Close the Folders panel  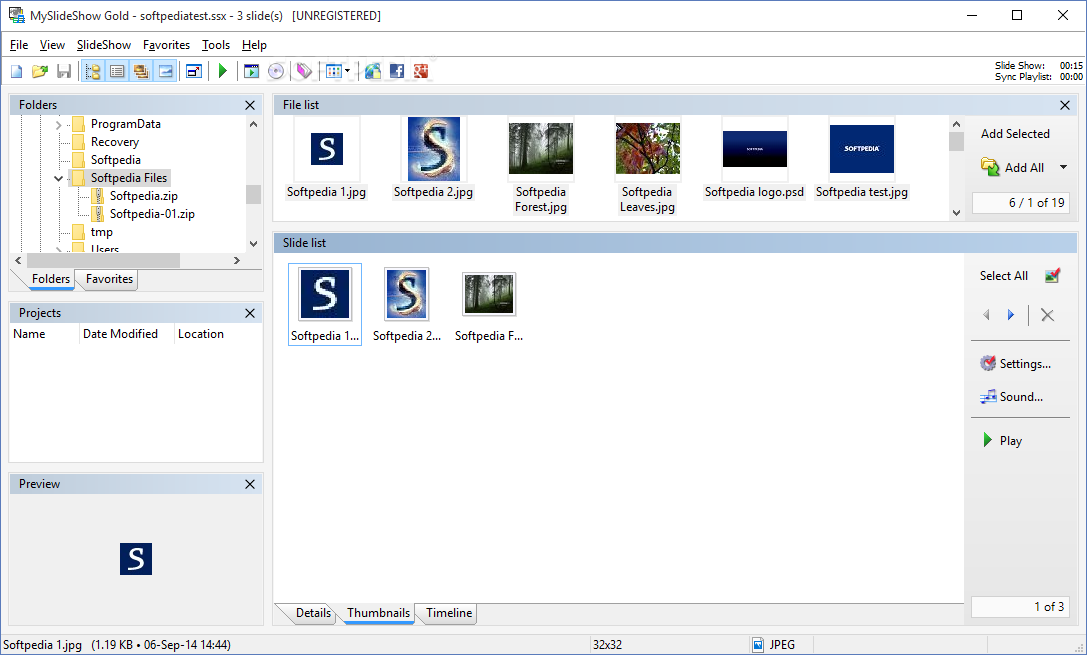(250, 105)
